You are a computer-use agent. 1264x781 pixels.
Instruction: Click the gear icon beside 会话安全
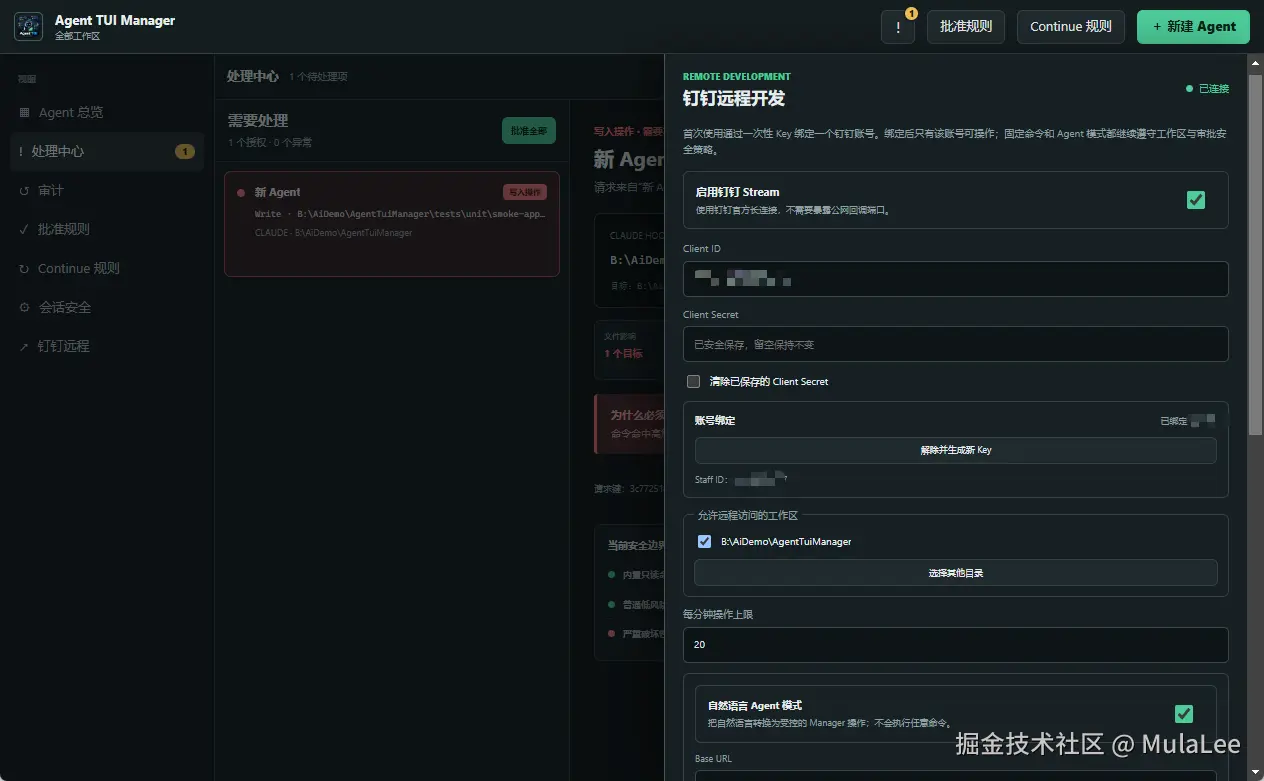24,307
